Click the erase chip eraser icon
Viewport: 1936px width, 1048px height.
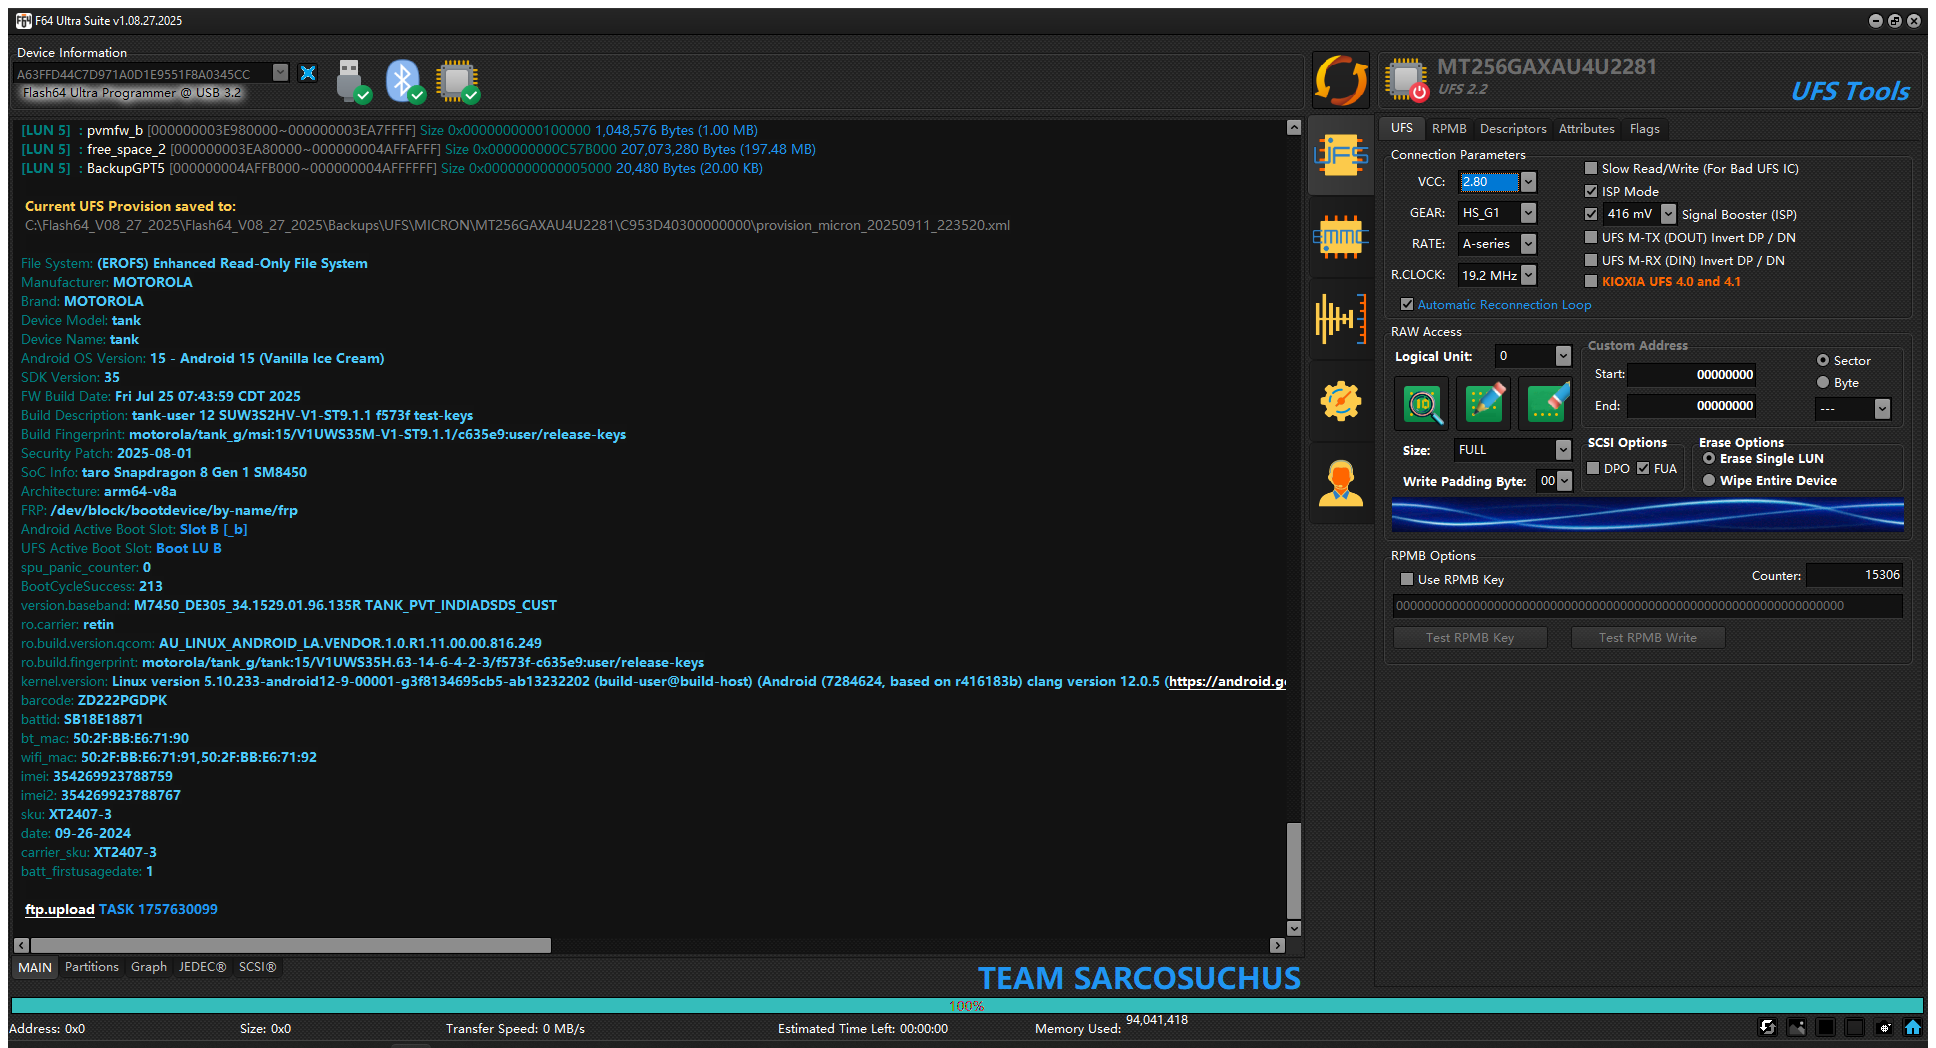click(x=1546, y=403)
